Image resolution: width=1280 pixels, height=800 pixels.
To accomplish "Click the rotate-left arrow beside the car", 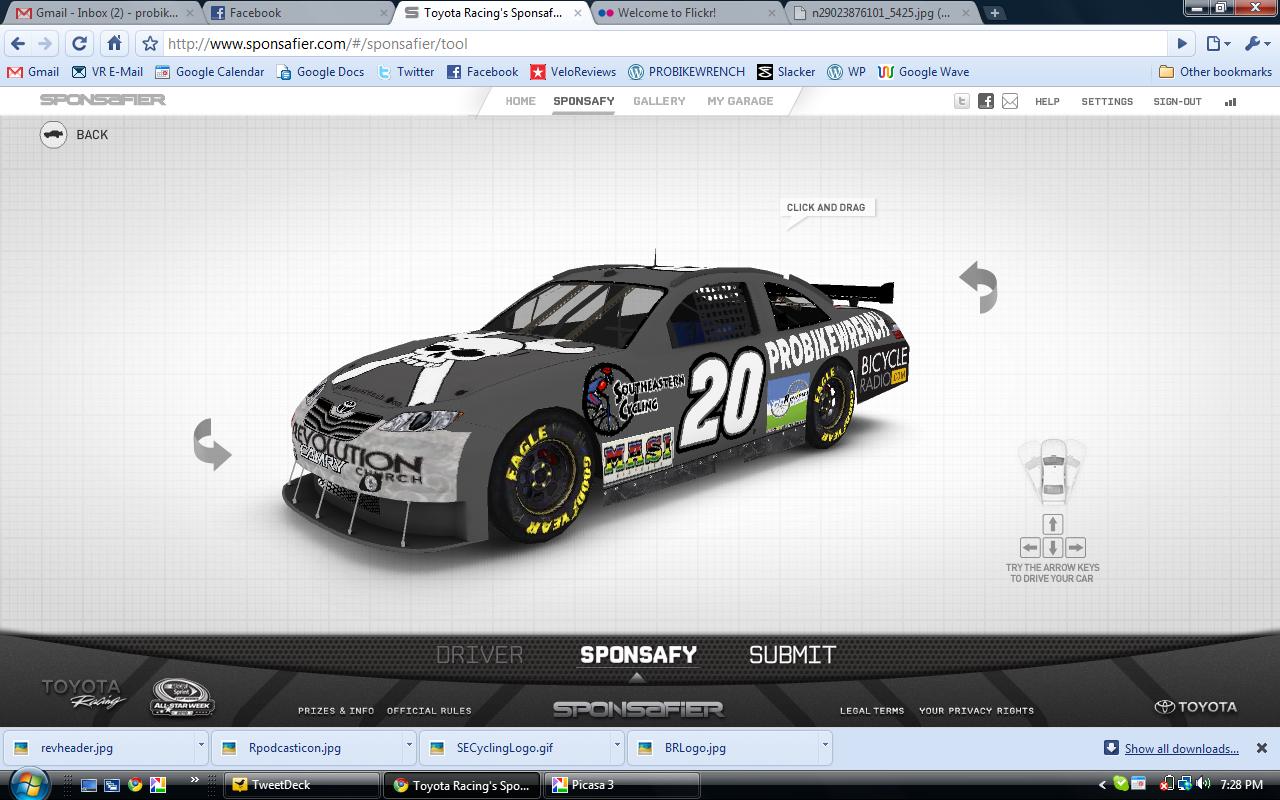I will (x=212, y=445).
